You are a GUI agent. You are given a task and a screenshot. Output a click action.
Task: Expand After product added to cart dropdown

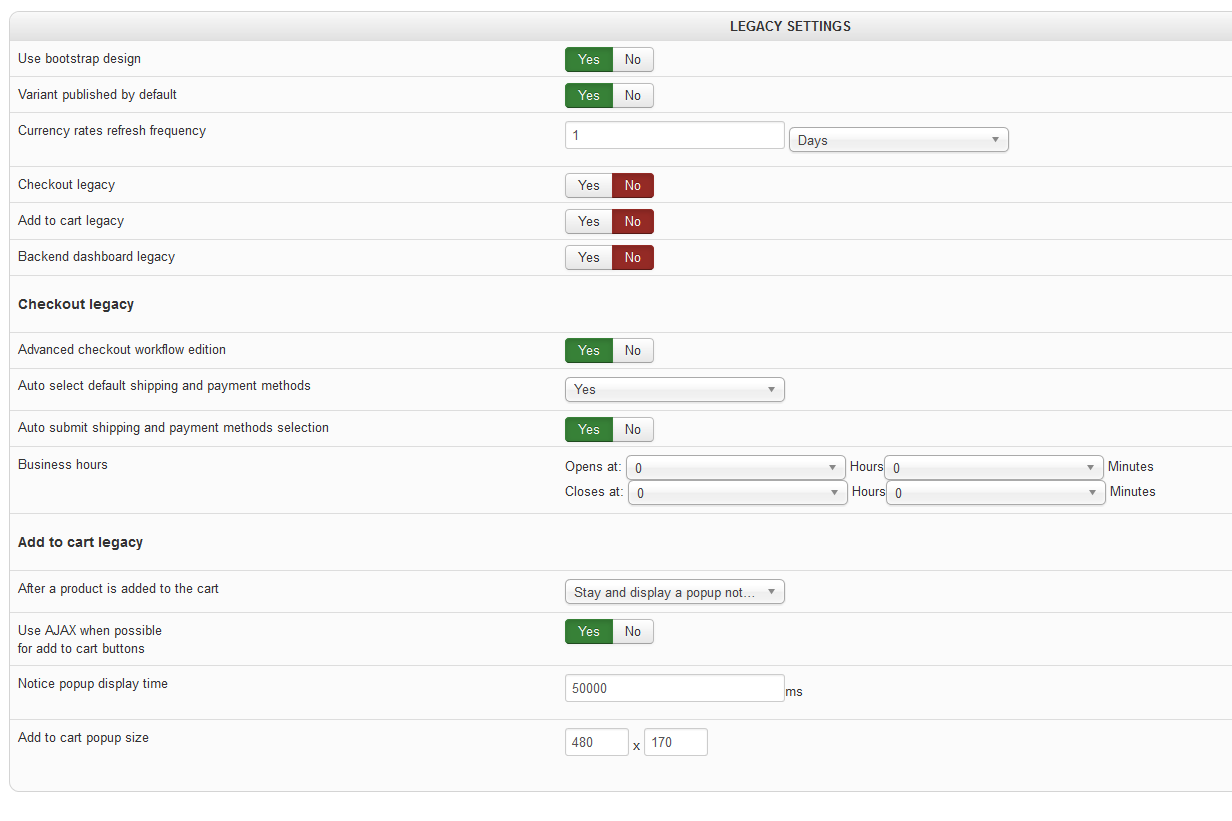click(674, 592)
